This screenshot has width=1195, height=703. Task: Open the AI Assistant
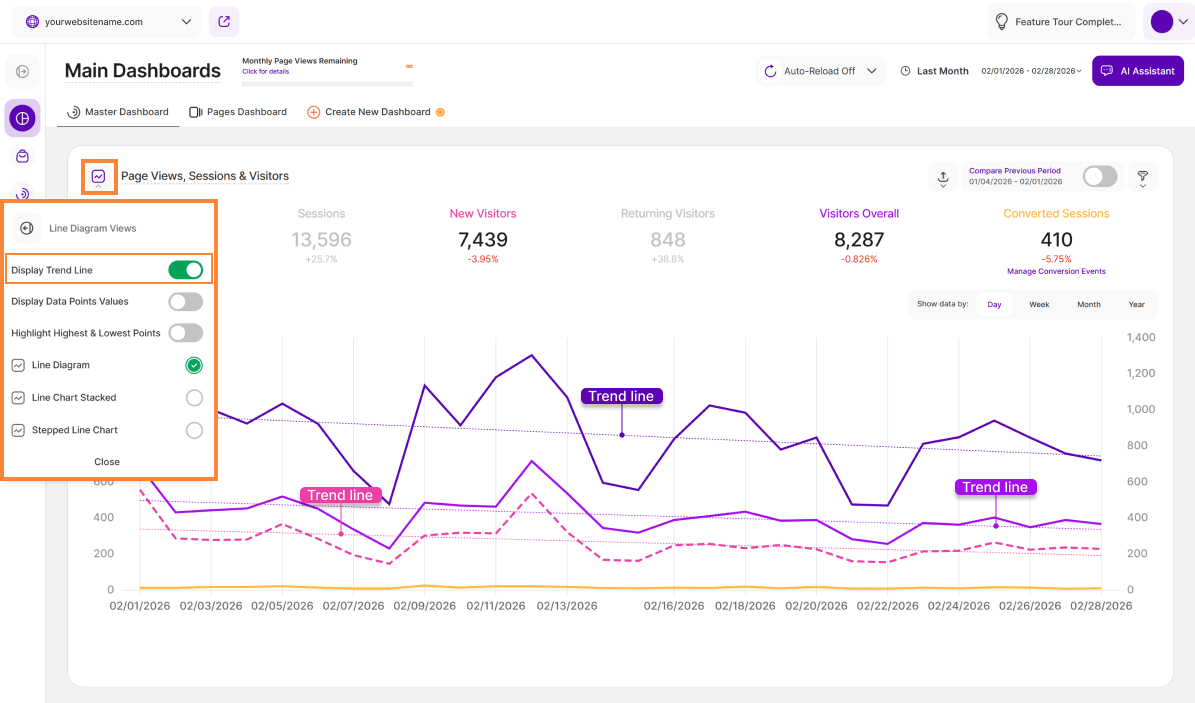[x=1138, y=71]
